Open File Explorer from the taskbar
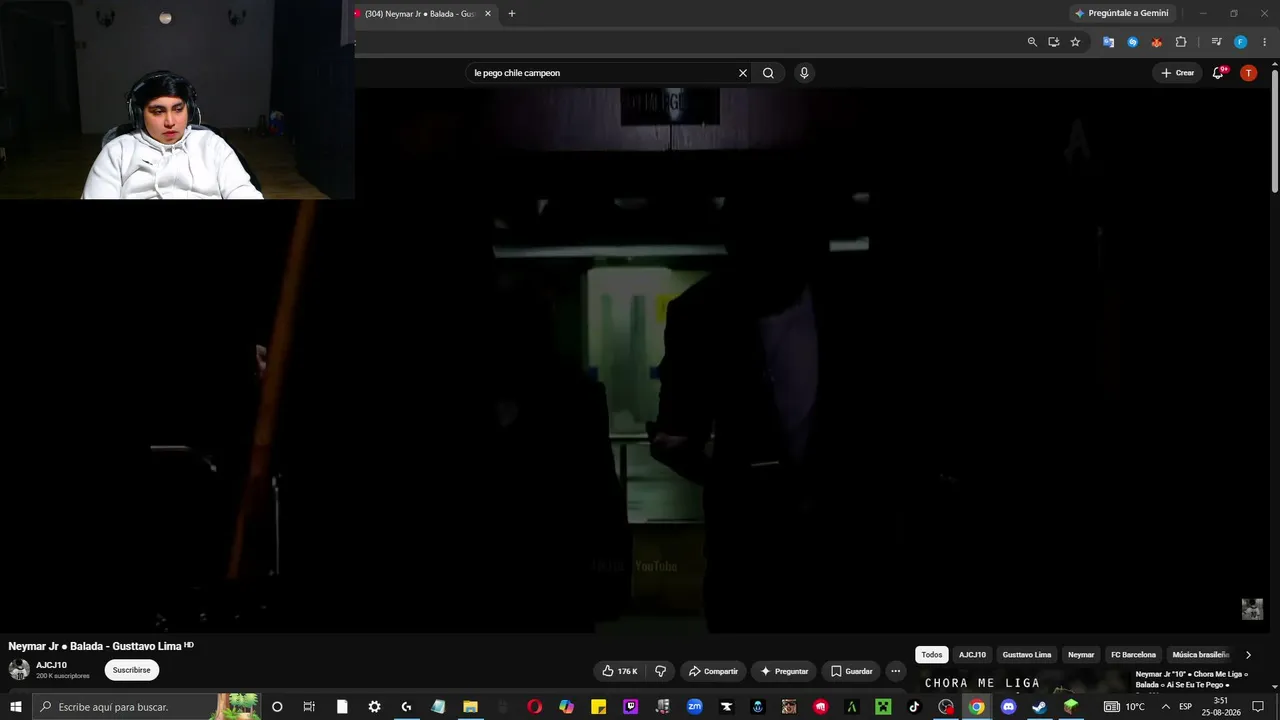Image resolution: width=1280 pixels, height=720 pixels. click(x=470, y=707)
